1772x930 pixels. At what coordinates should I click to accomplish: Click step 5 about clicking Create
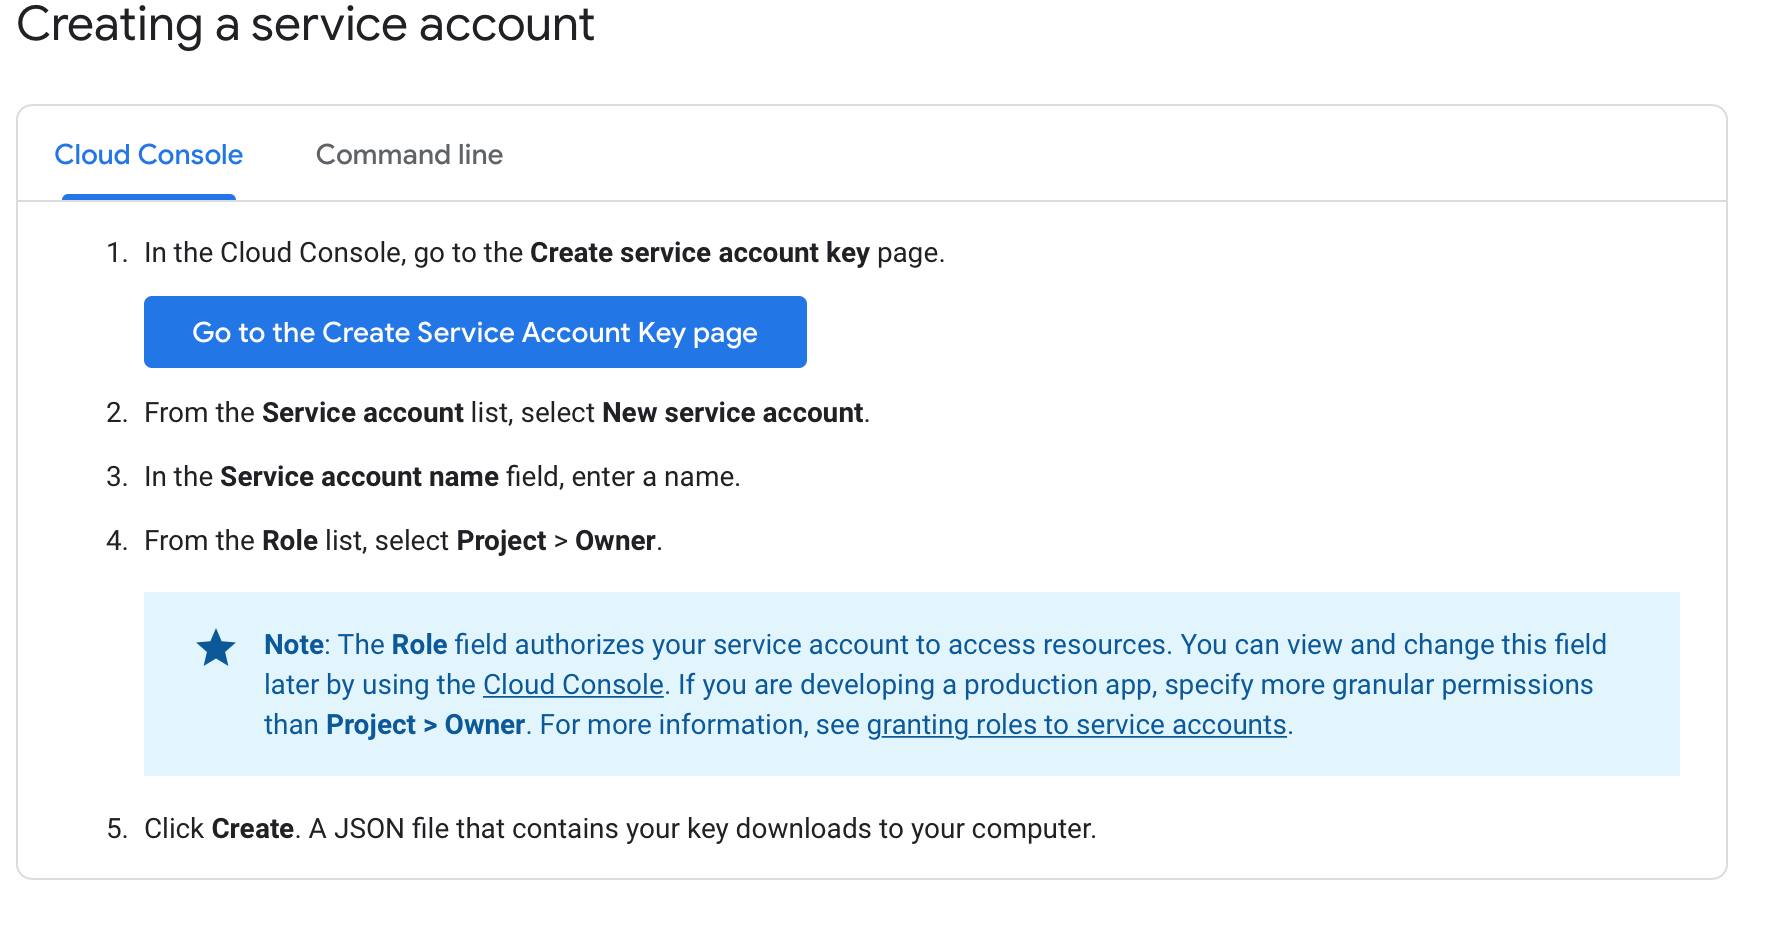(622, 828)
